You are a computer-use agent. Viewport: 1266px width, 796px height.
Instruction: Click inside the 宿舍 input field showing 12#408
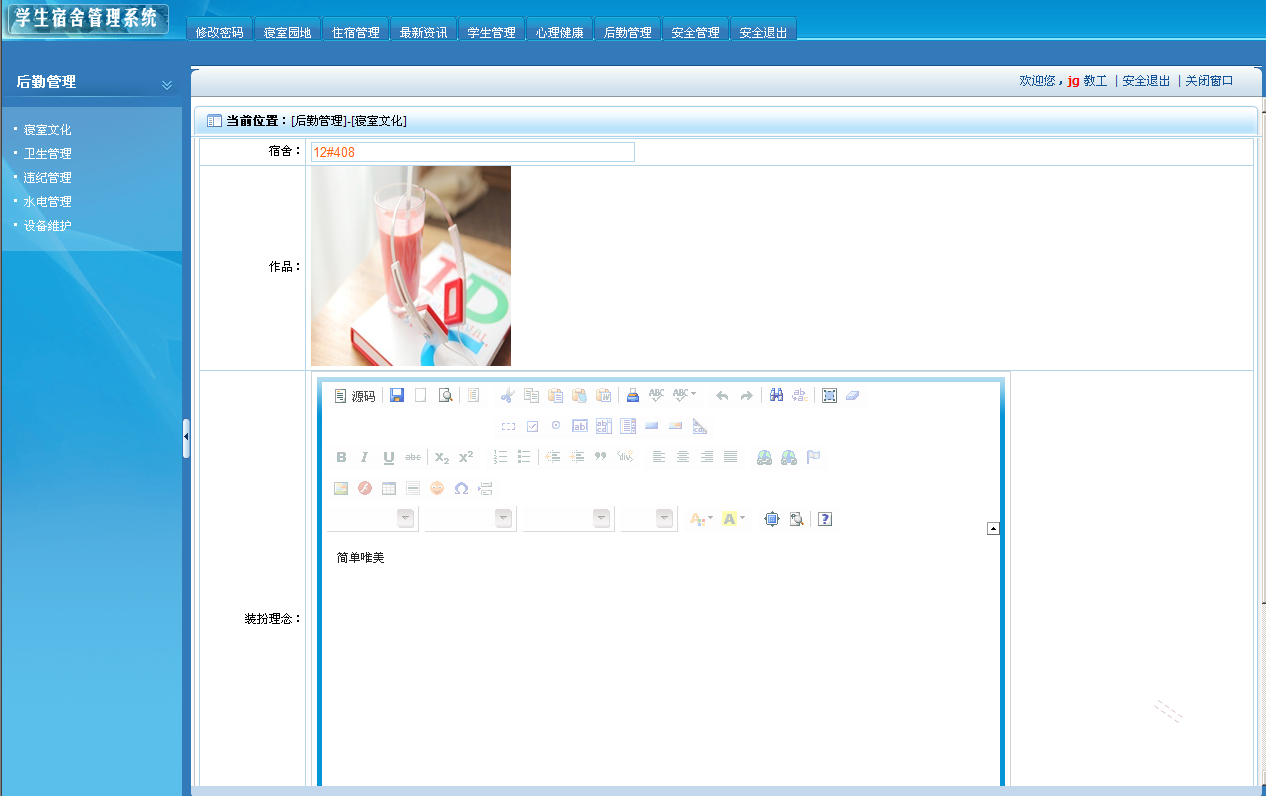470,152
